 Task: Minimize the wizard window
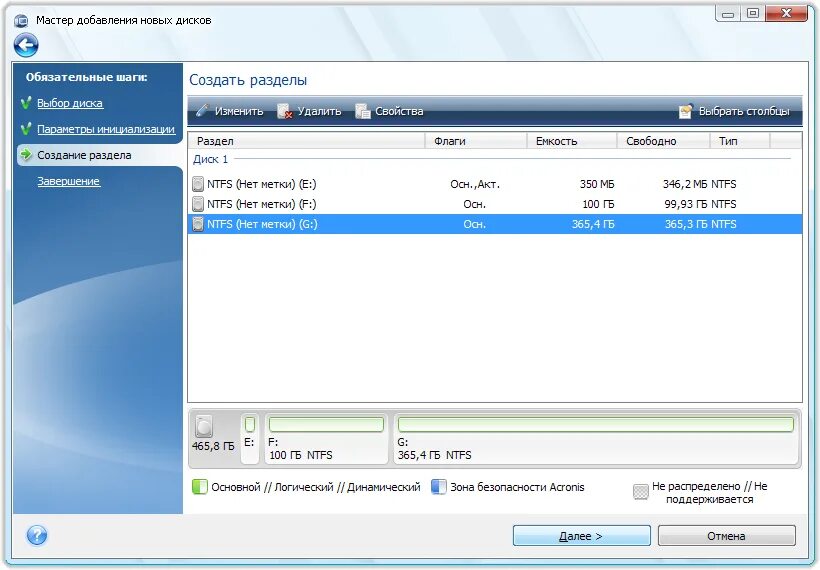coord(727,14)
